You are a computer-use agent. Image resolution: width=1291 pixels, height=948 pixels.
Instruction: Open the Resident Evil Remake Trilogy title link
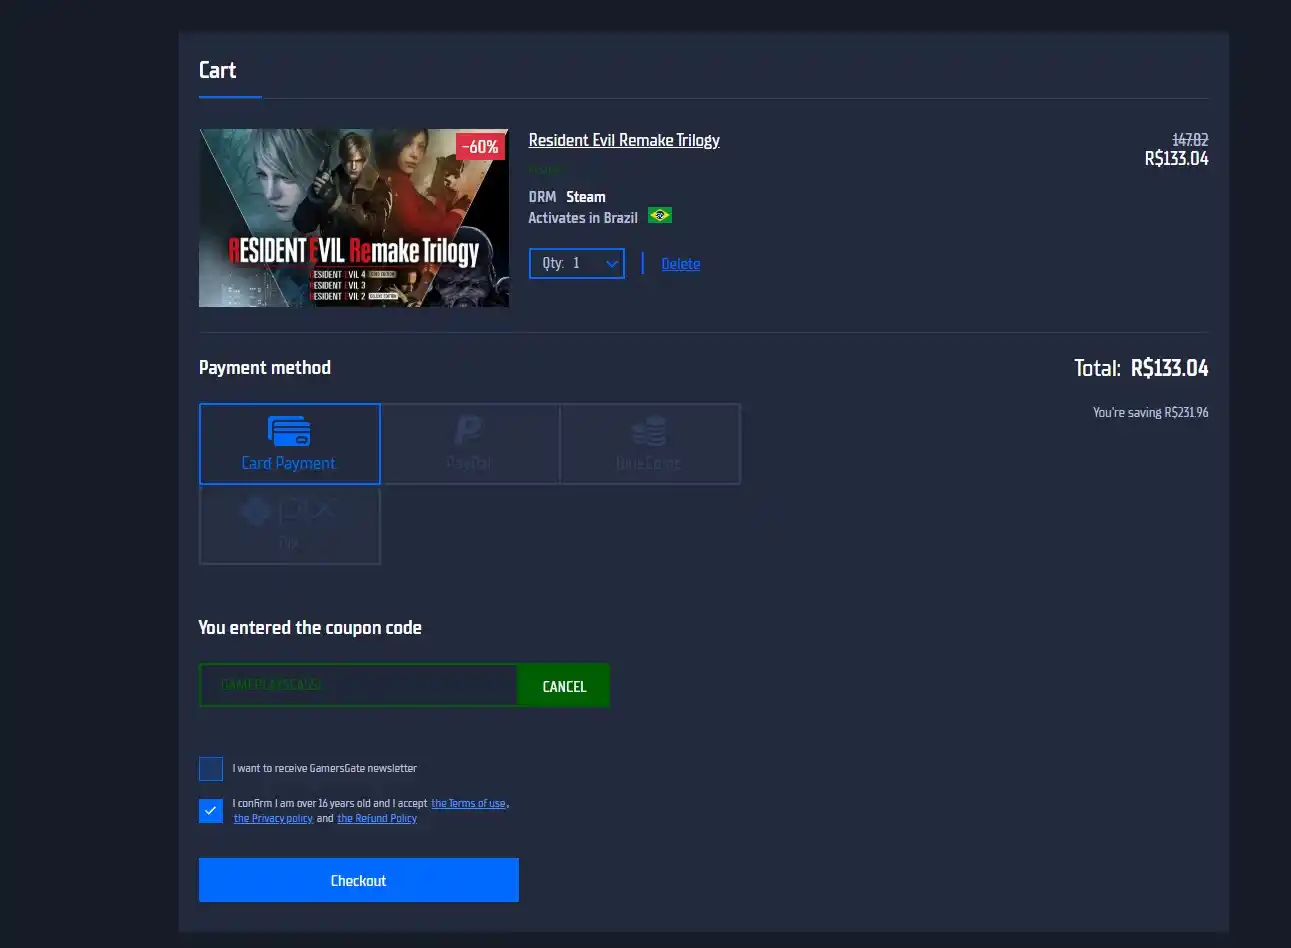point(624,140)
